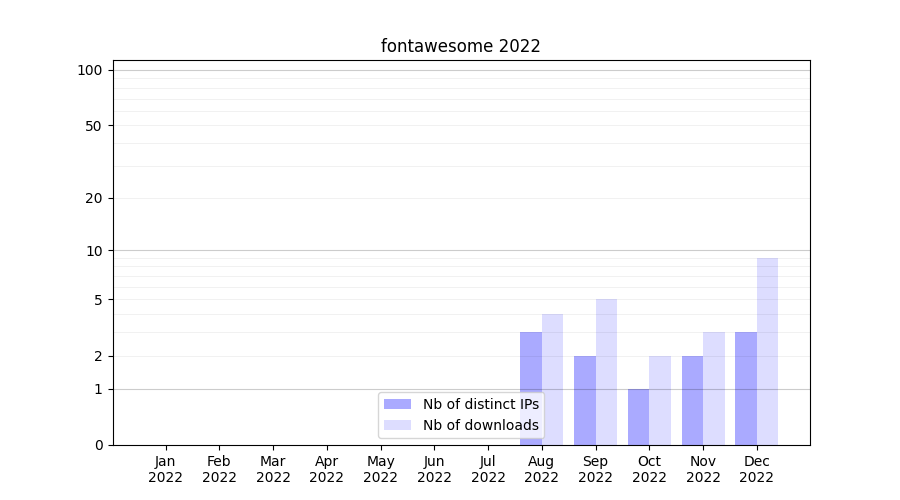The width and height of the screenshot is (900, 500).
Task: Click the December downloads bar
Action: click(767, 351)
